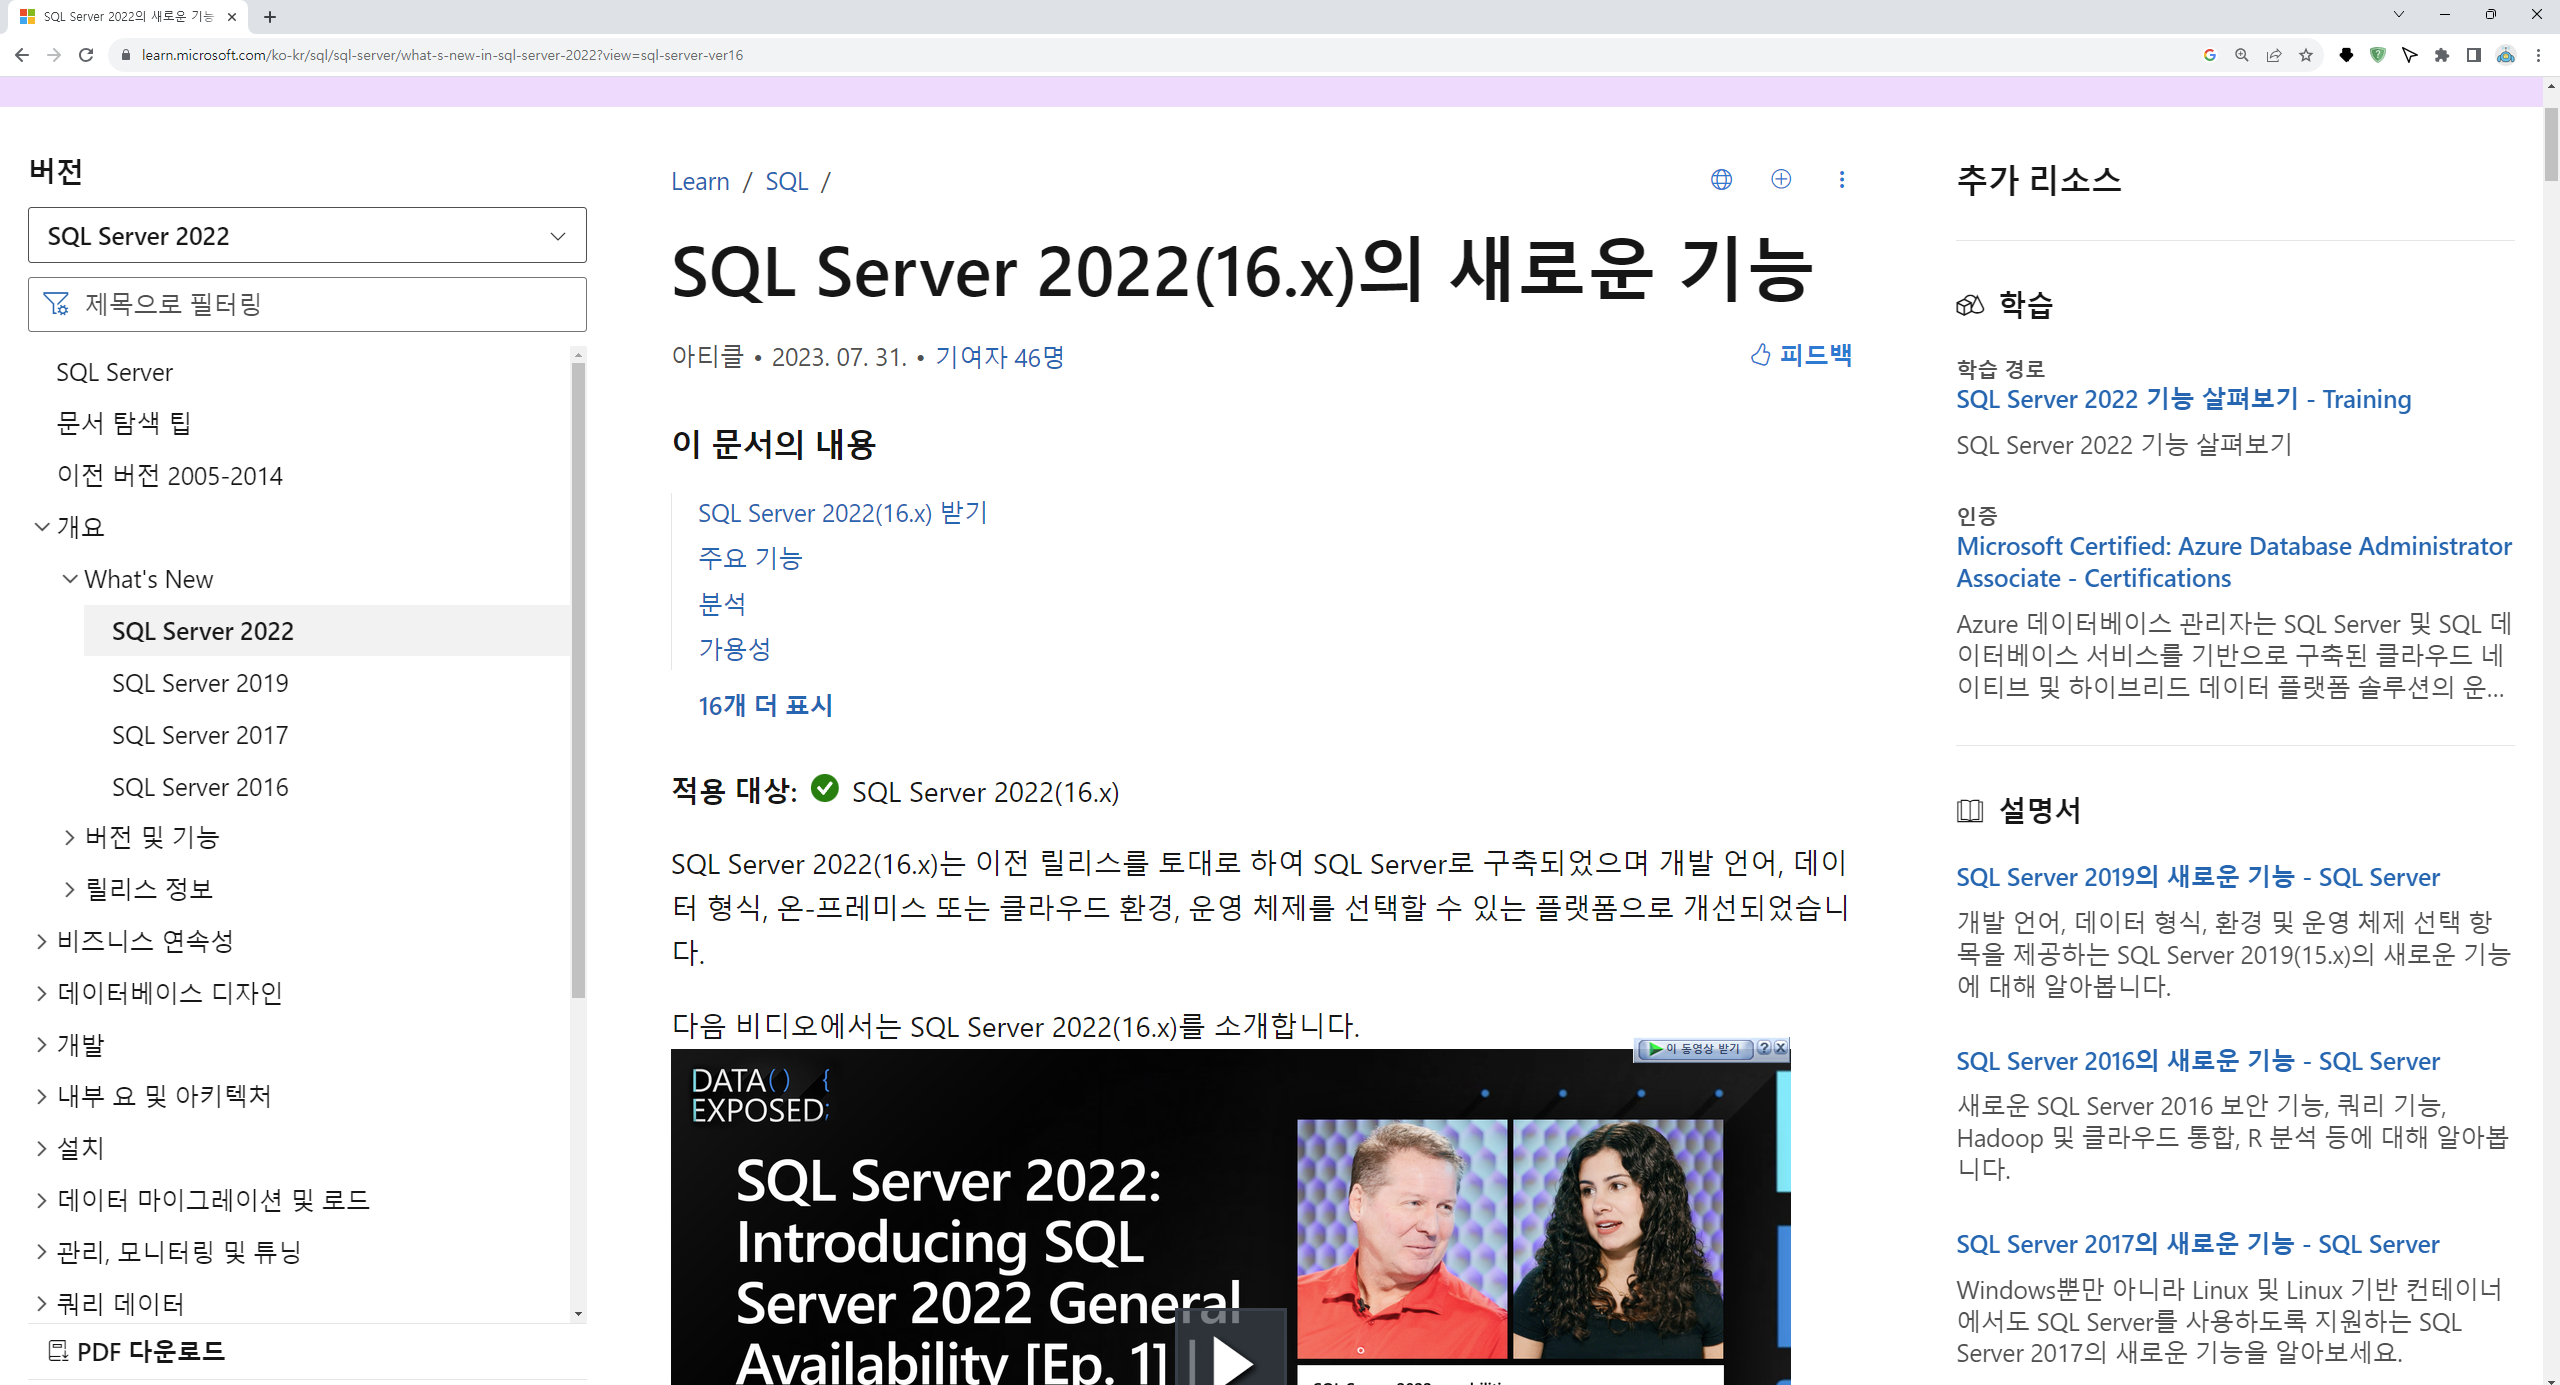Show 16개 더 표시 more sections
Screen dimensions: 2560x1385
tap(765, 706)
